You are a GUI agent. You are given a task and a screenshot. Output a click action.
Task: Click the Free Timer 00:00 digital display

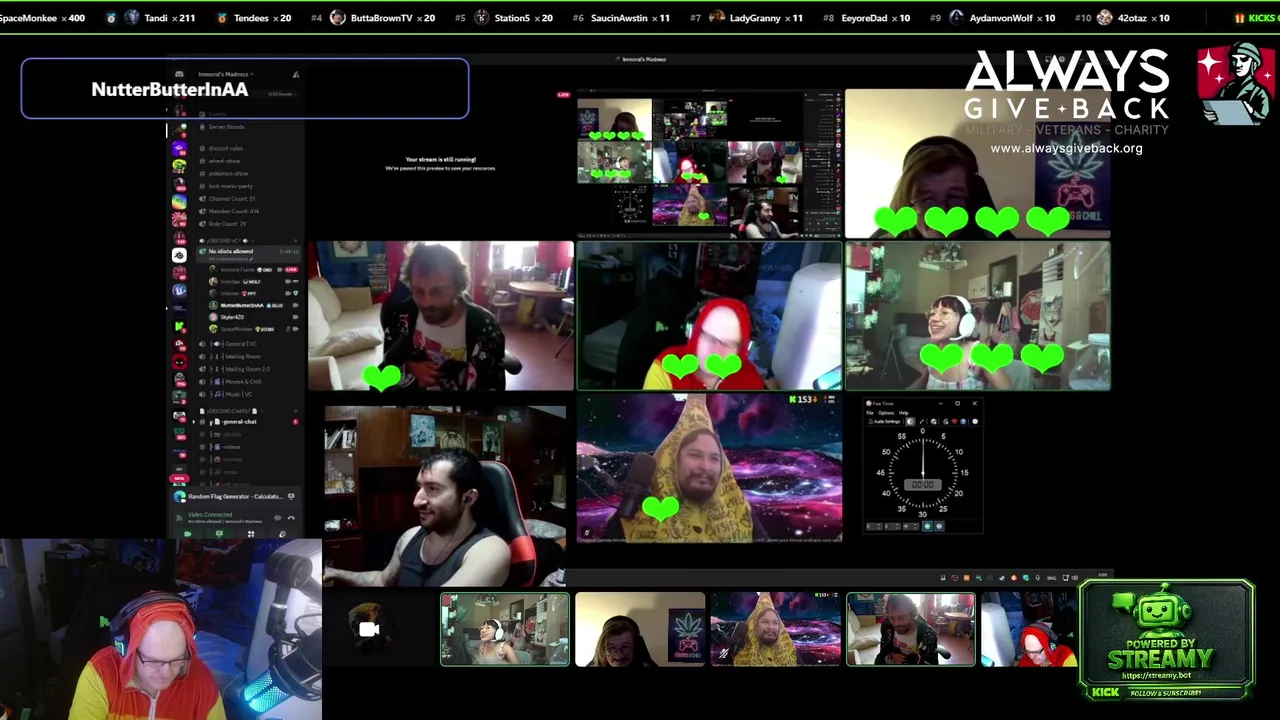click(923, 485)
